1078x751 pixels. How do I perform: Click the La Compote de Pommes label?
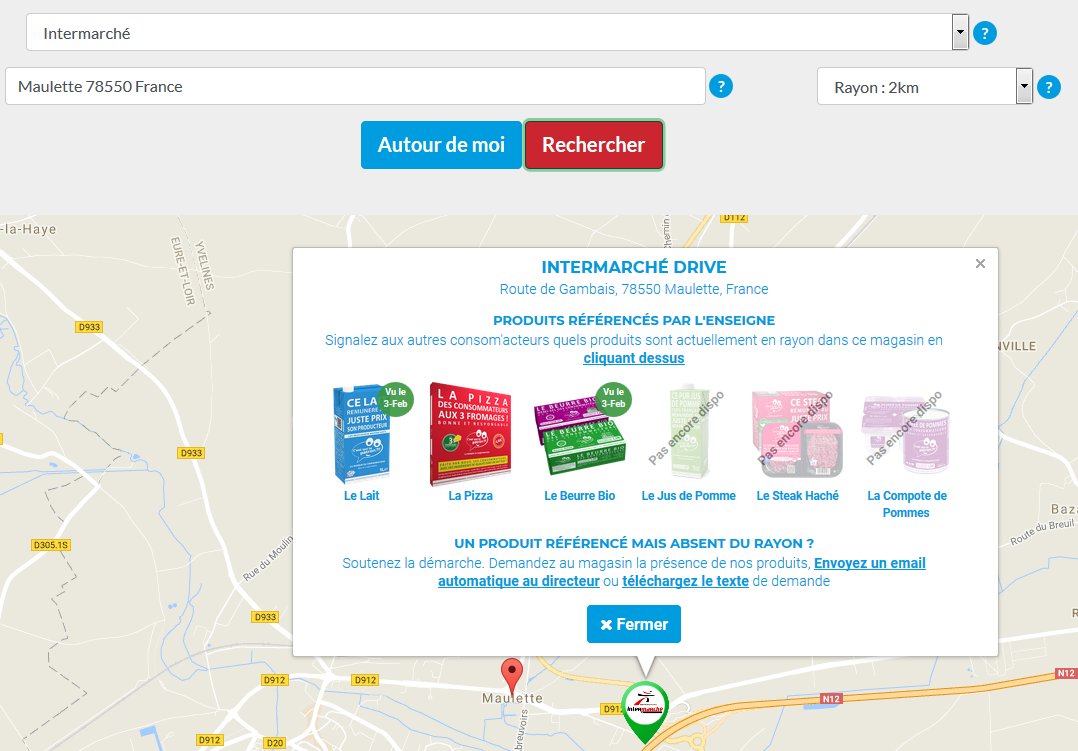point(907,504)
